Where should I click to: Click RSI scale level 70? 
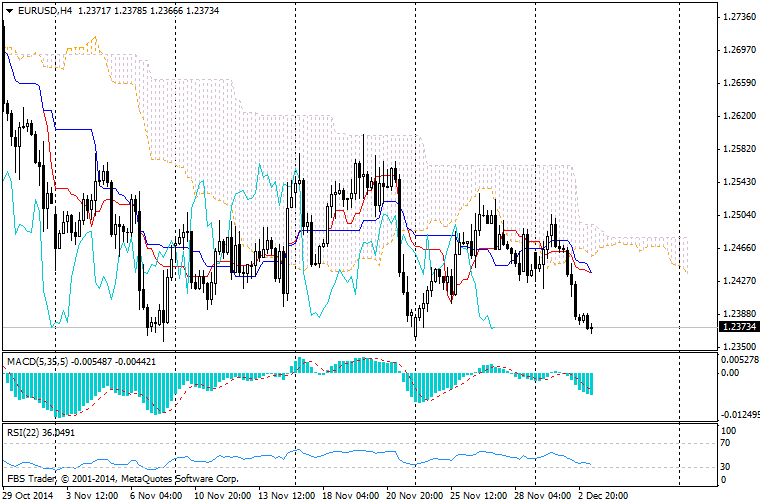point(727,442)
